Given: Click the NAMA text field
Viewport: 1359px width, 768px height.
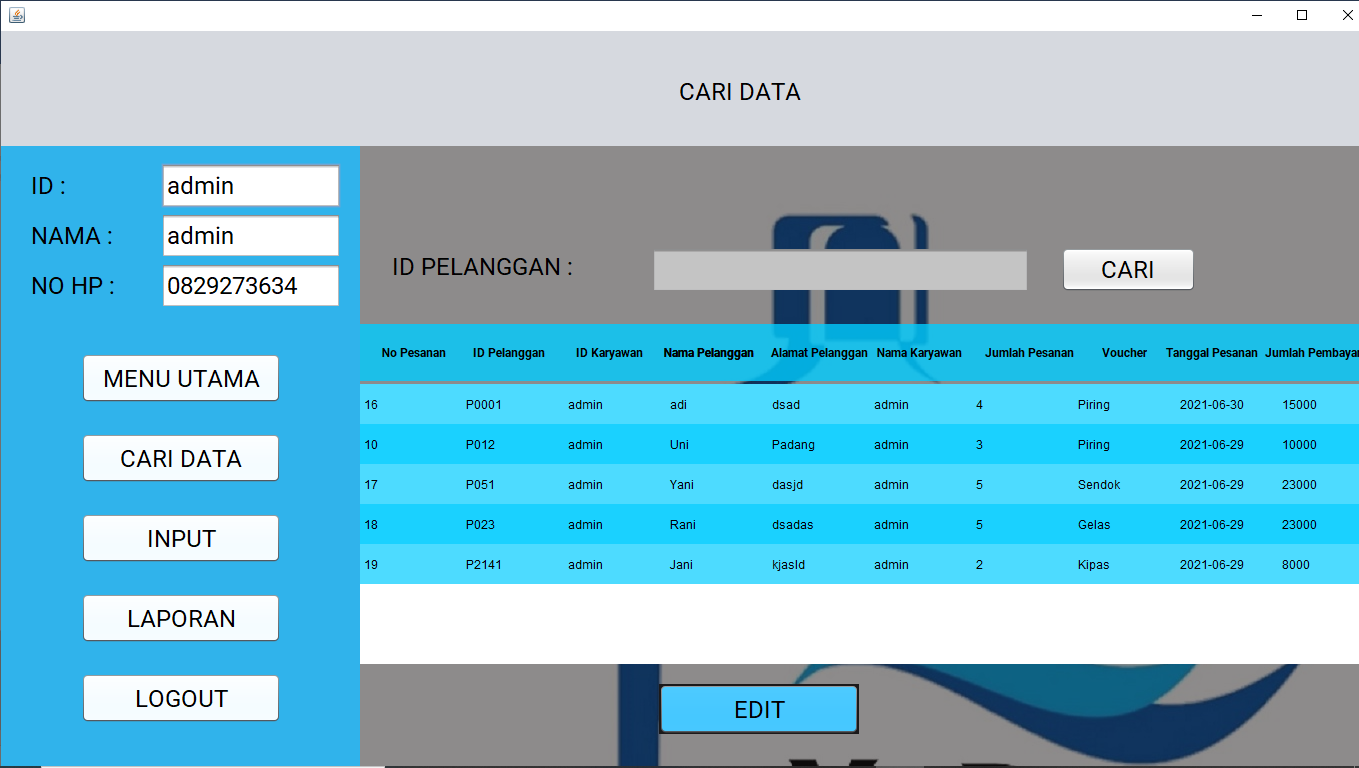Looking at the screenshot, I should [250, 236].
